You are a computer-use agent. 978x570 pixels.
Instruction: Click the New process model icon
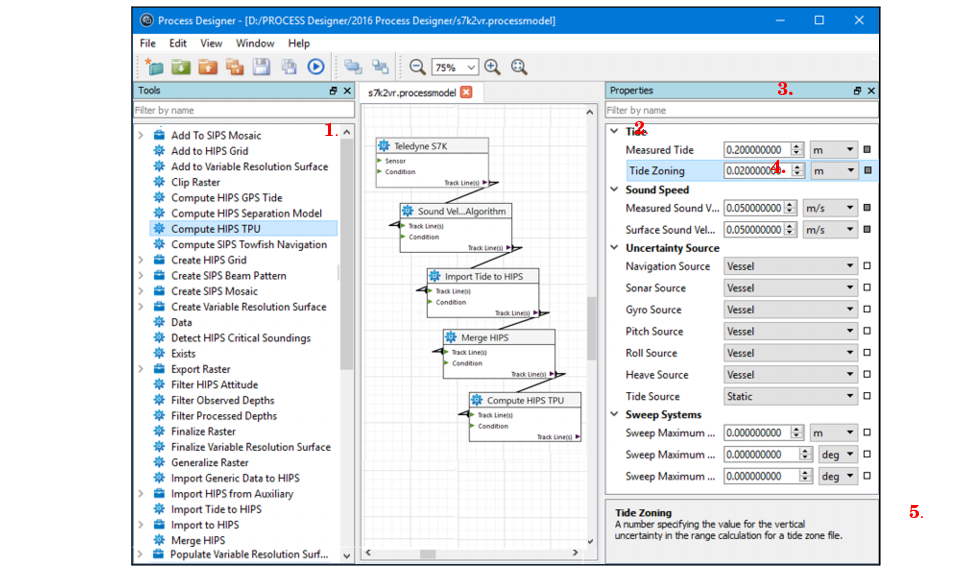point(153,67)
